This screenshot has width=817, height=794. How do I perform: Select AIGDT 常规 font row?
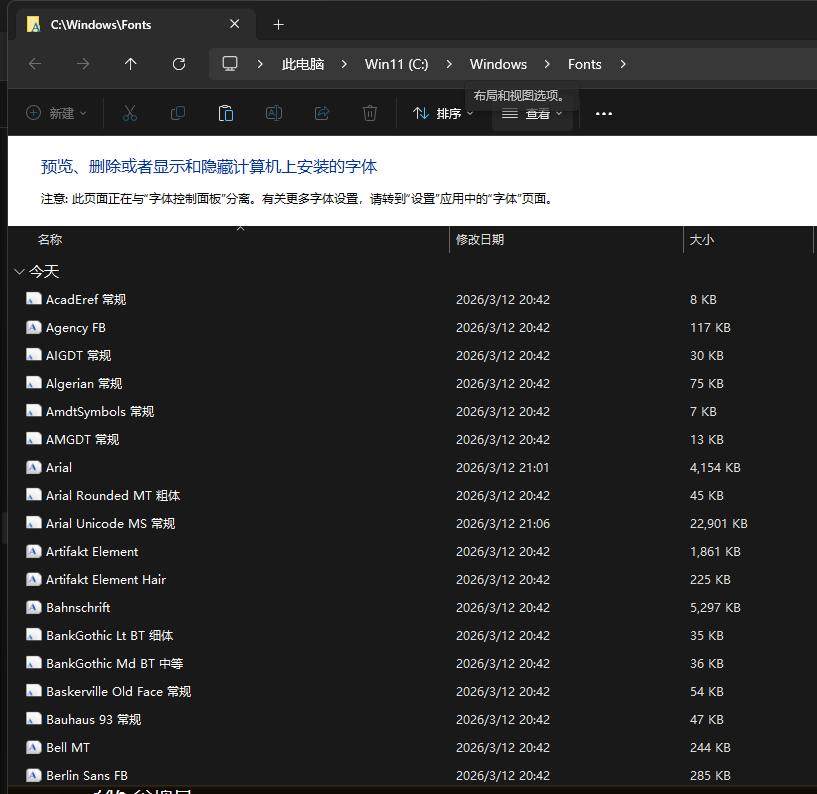(78, 355)
